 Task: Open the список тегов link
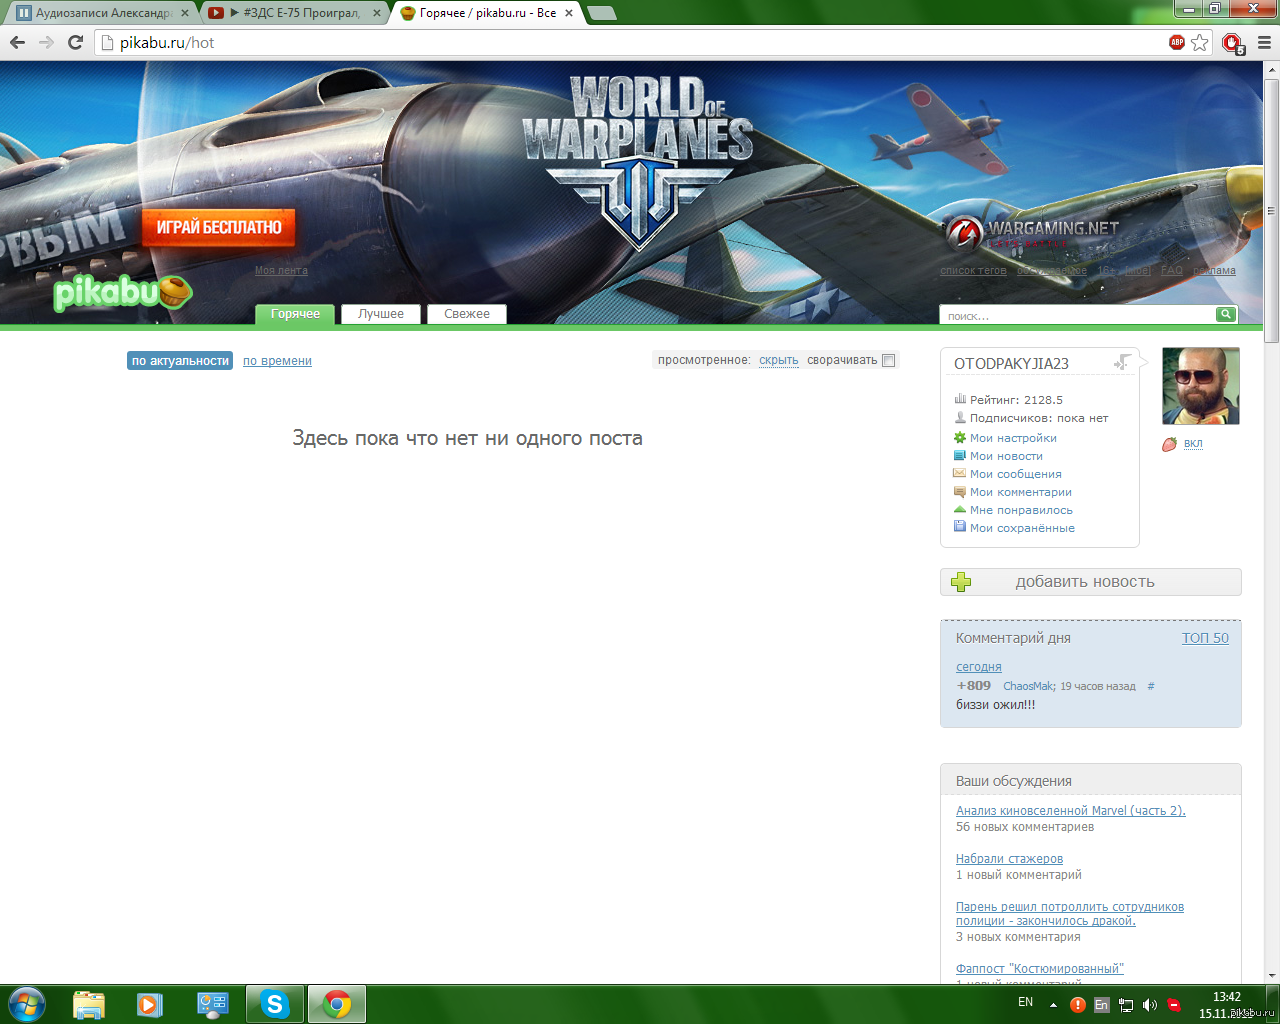point(973,271)
